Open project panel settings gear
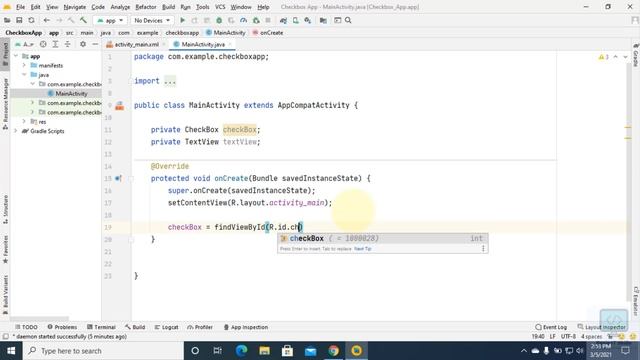The image size is (640, 360). pos(83,44)
